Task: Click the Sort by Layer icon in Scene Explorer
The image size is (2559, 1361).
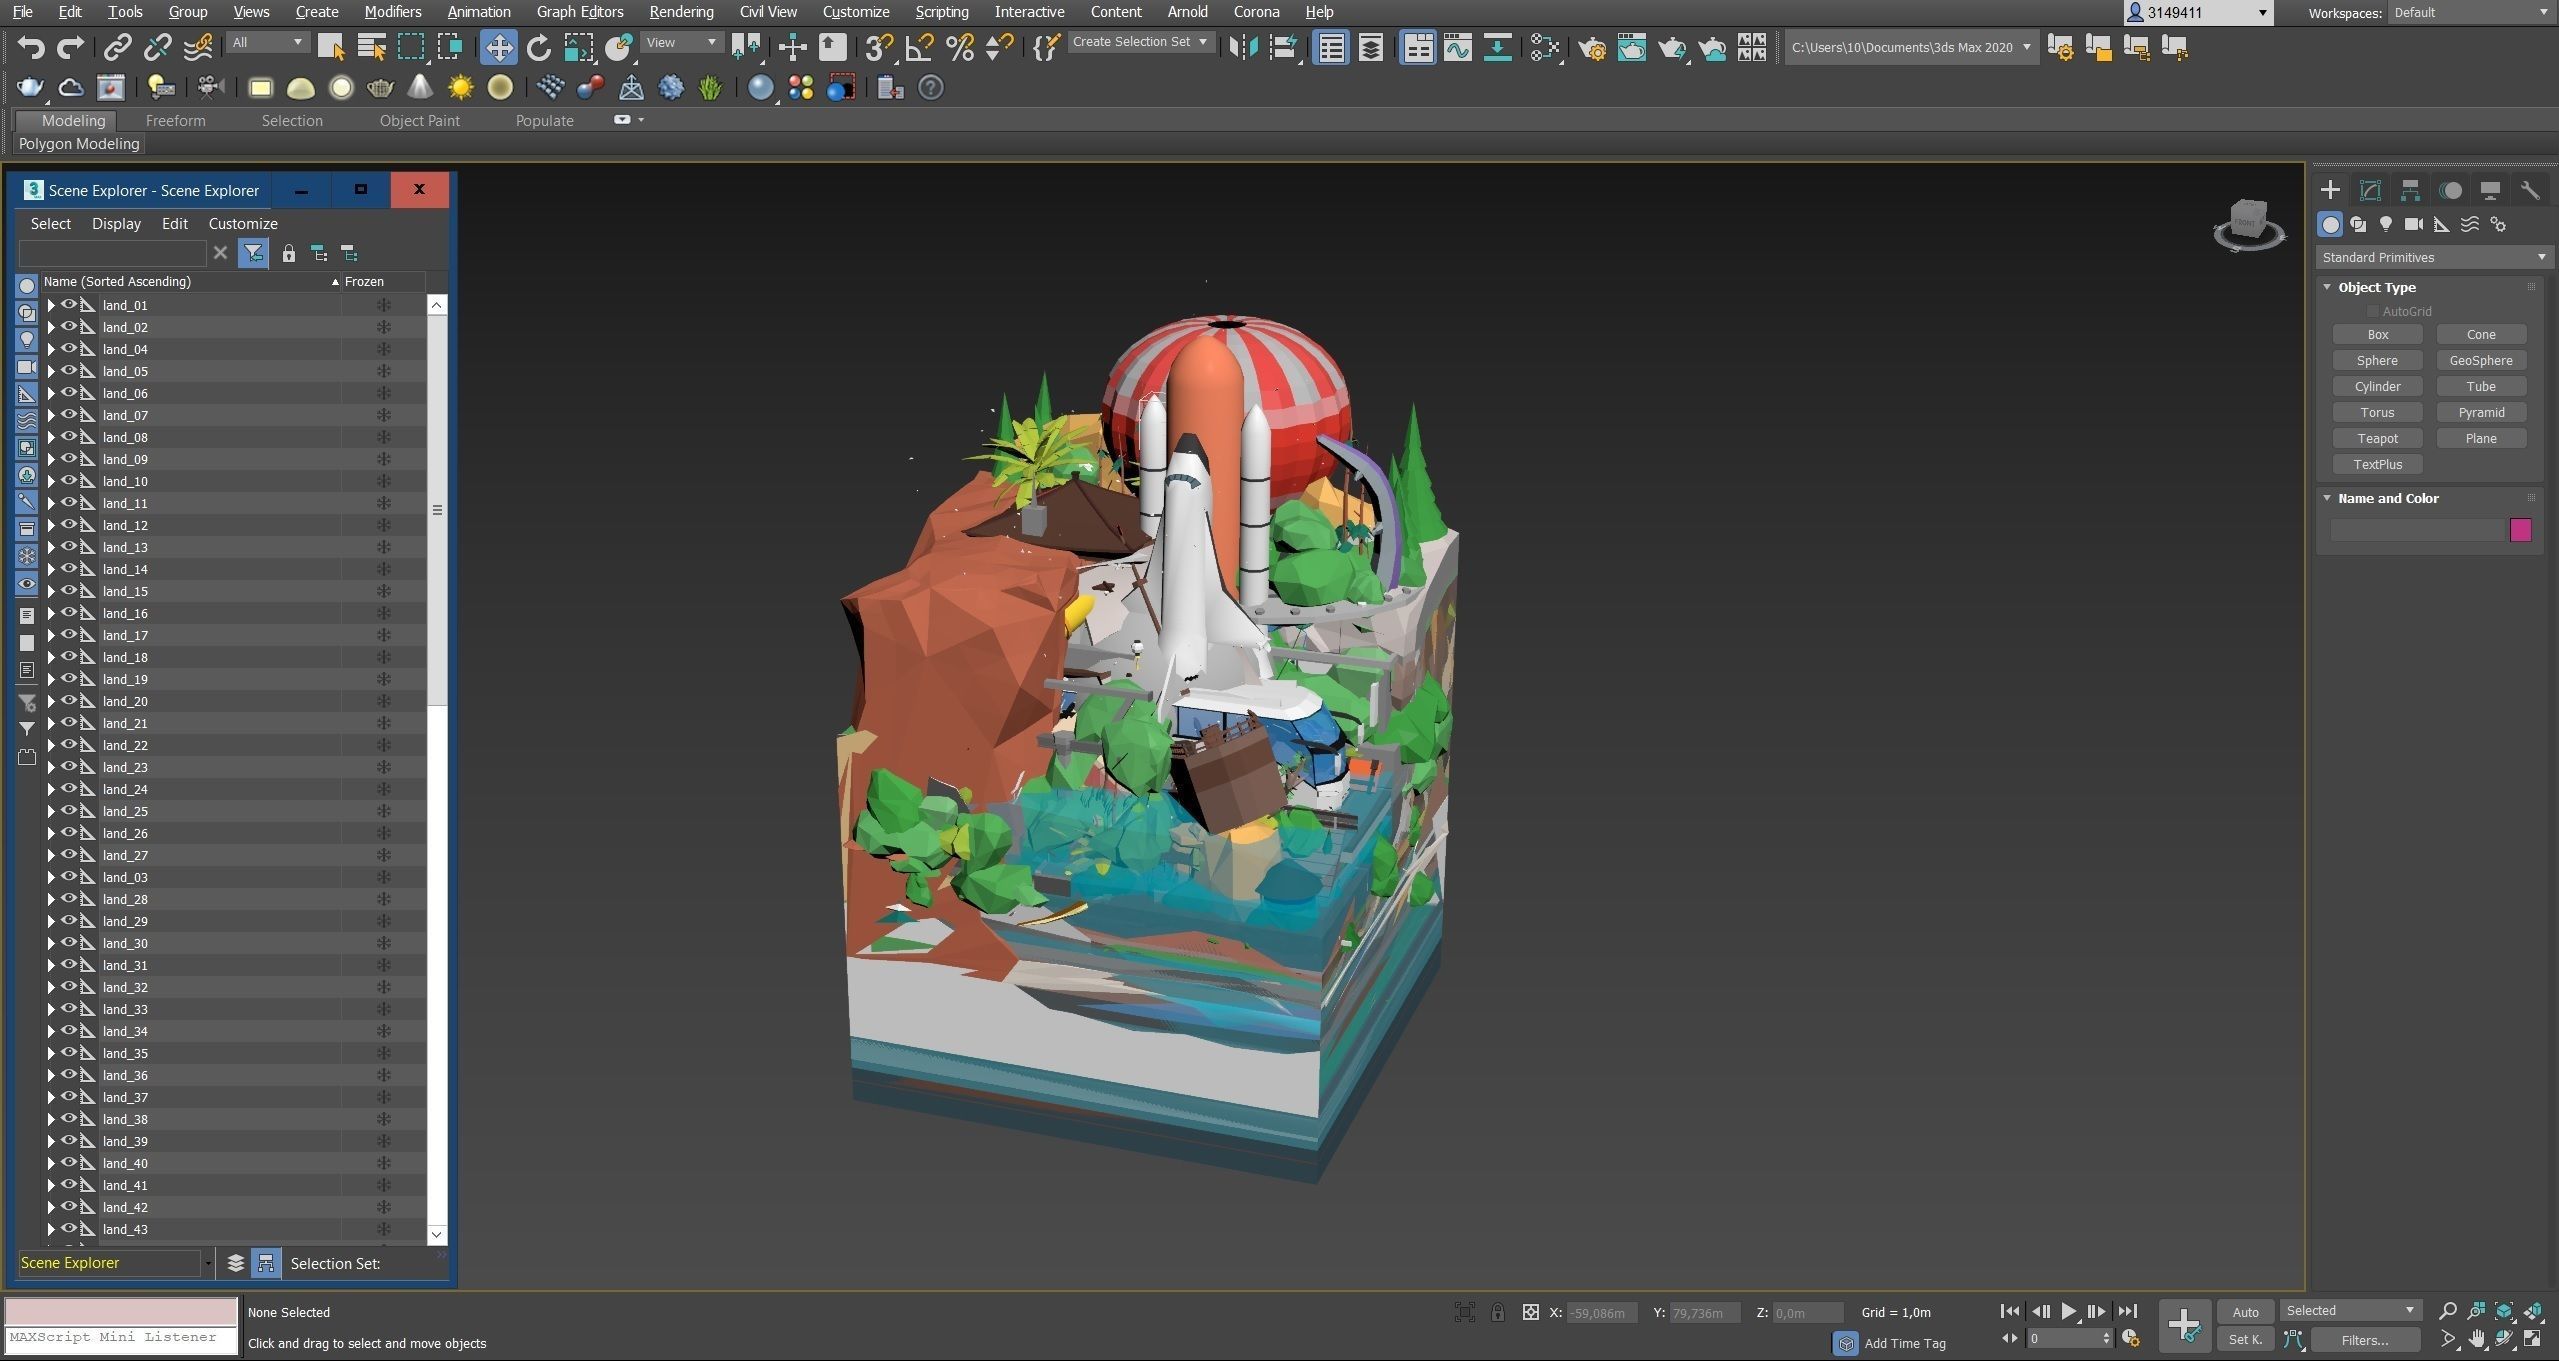Action: point(235,1263)
